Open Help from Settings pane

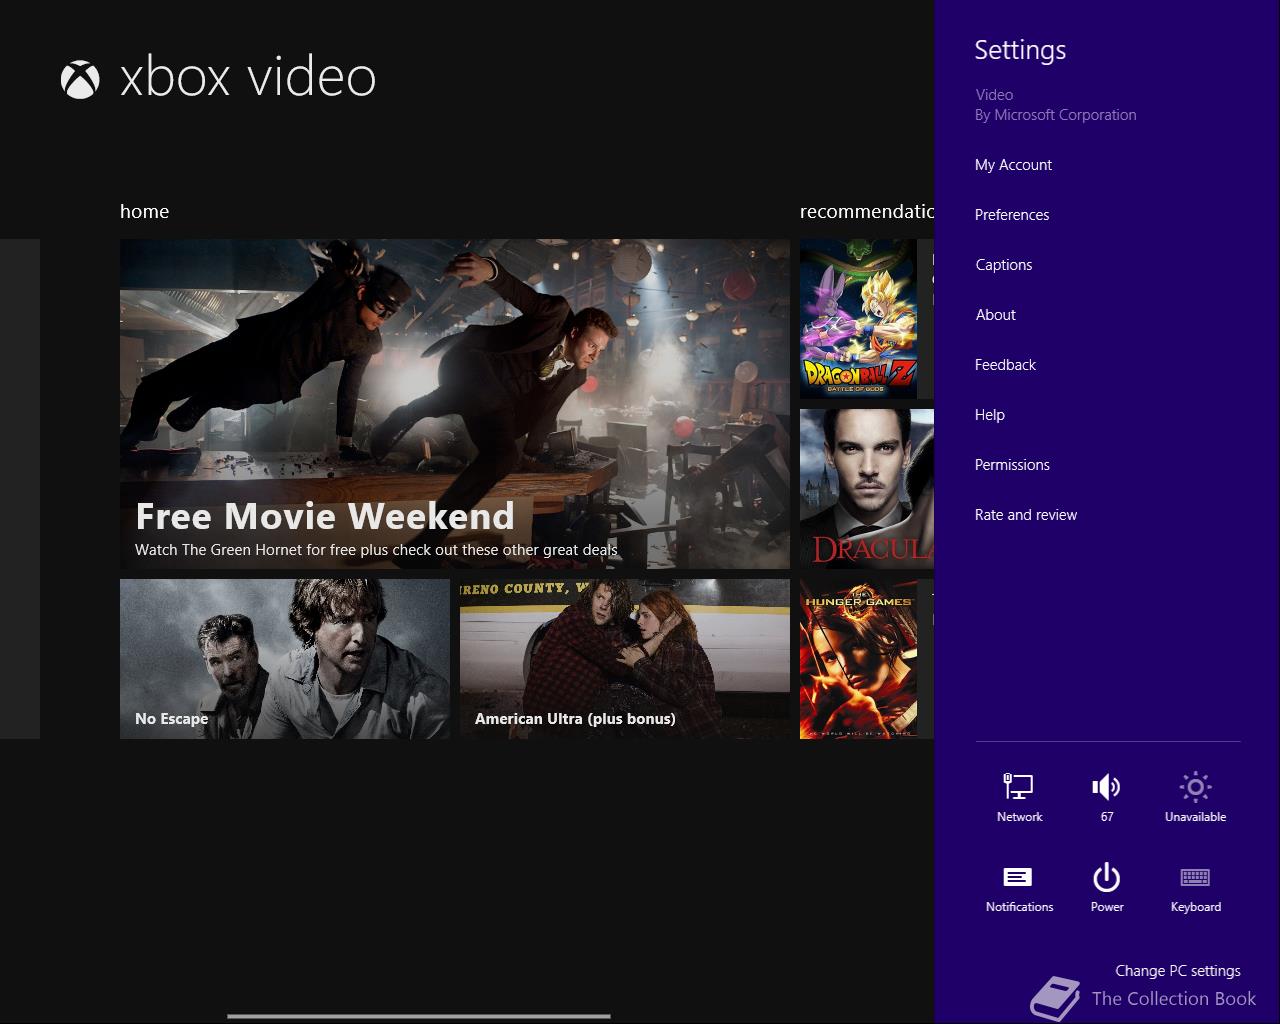[990, 415]
